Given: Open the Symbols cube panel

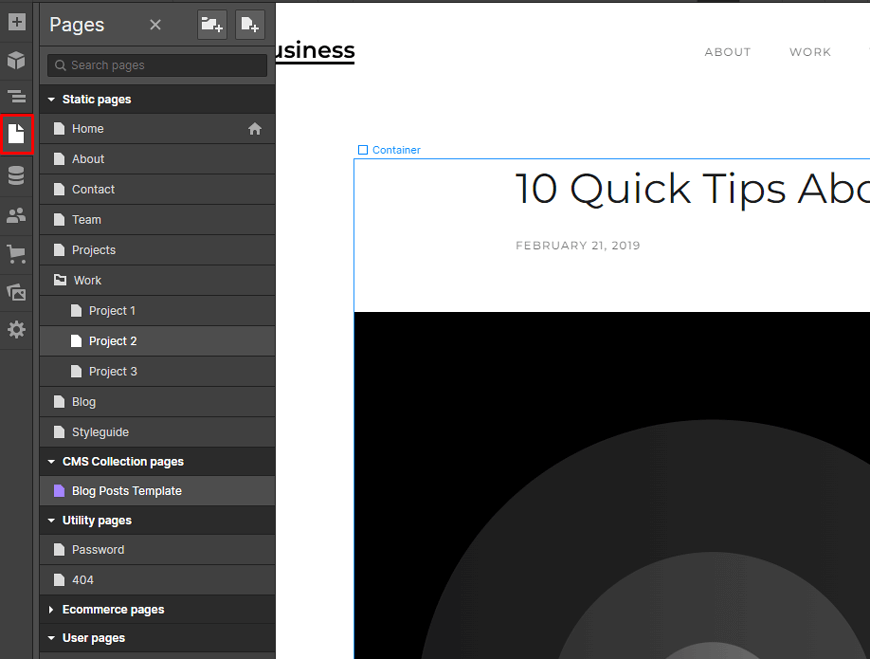Looking at the screenshot, I should [x=17, y=60].
